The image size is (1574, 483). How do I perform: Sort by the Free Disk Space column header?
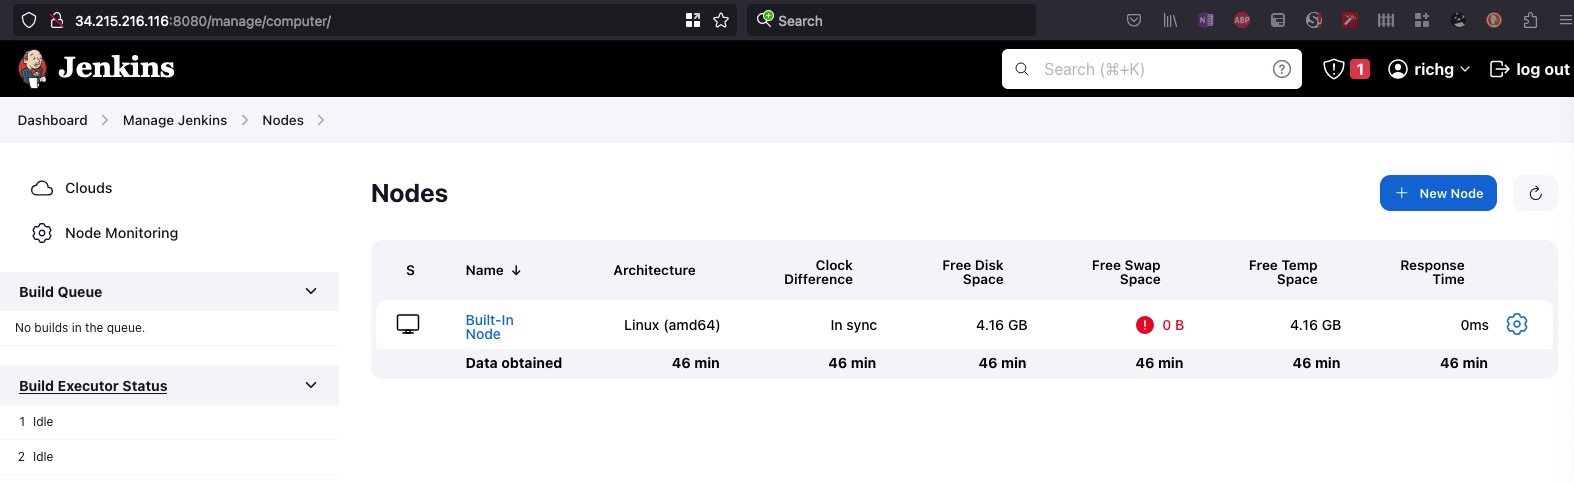pyautogui.click(x=972, y=272)
